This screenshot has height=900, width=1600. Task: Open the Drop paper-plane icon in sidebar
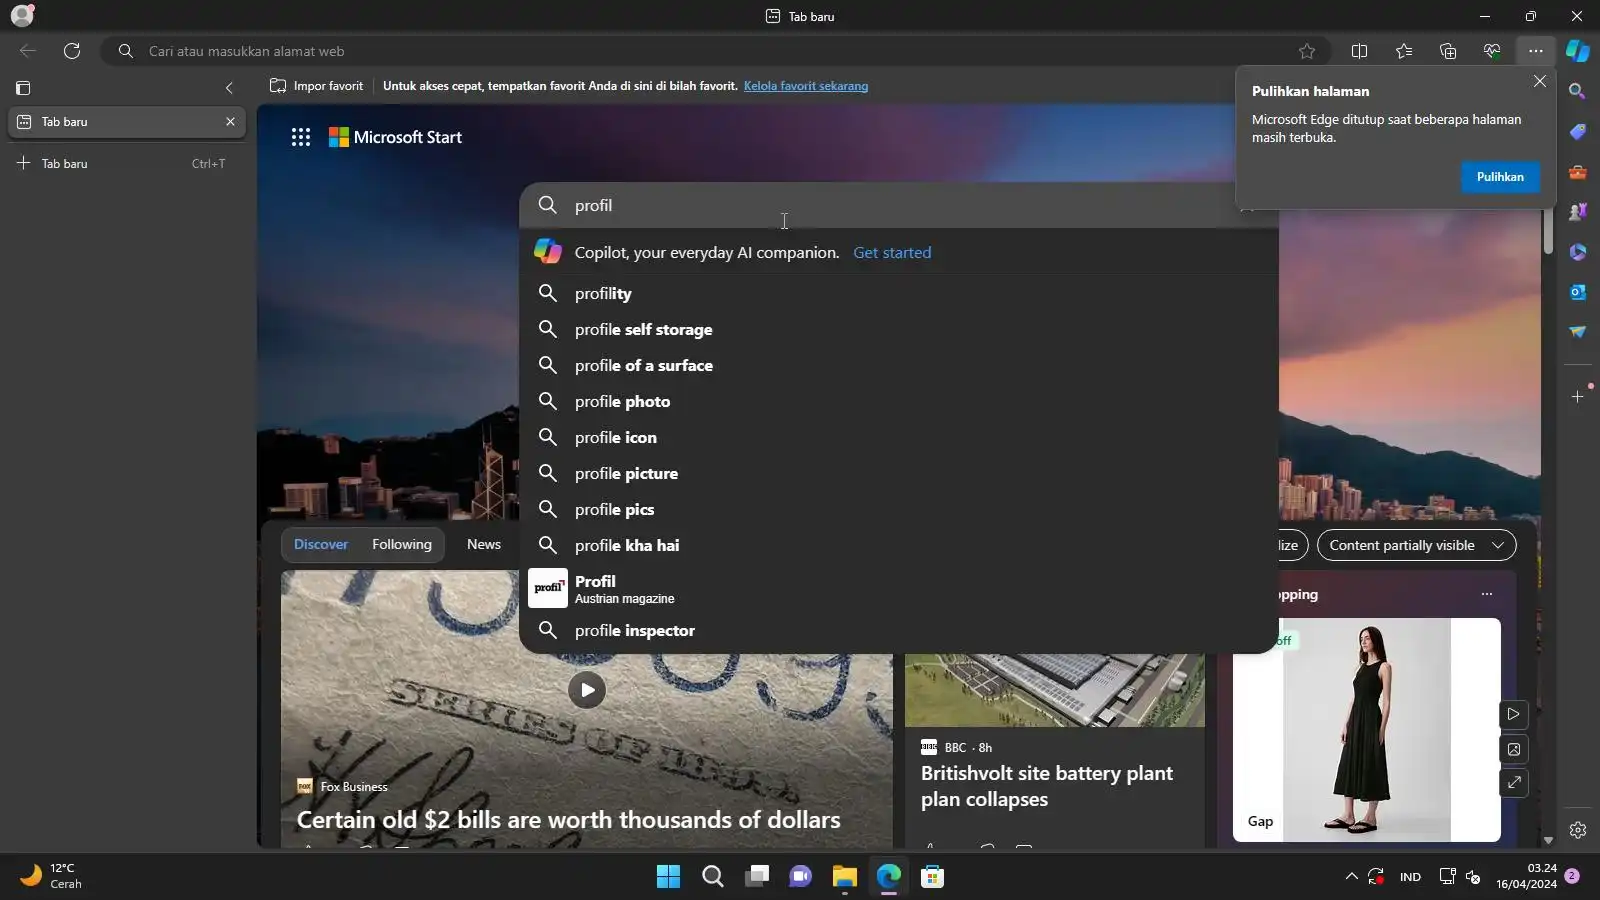[x=1578, y=332]
